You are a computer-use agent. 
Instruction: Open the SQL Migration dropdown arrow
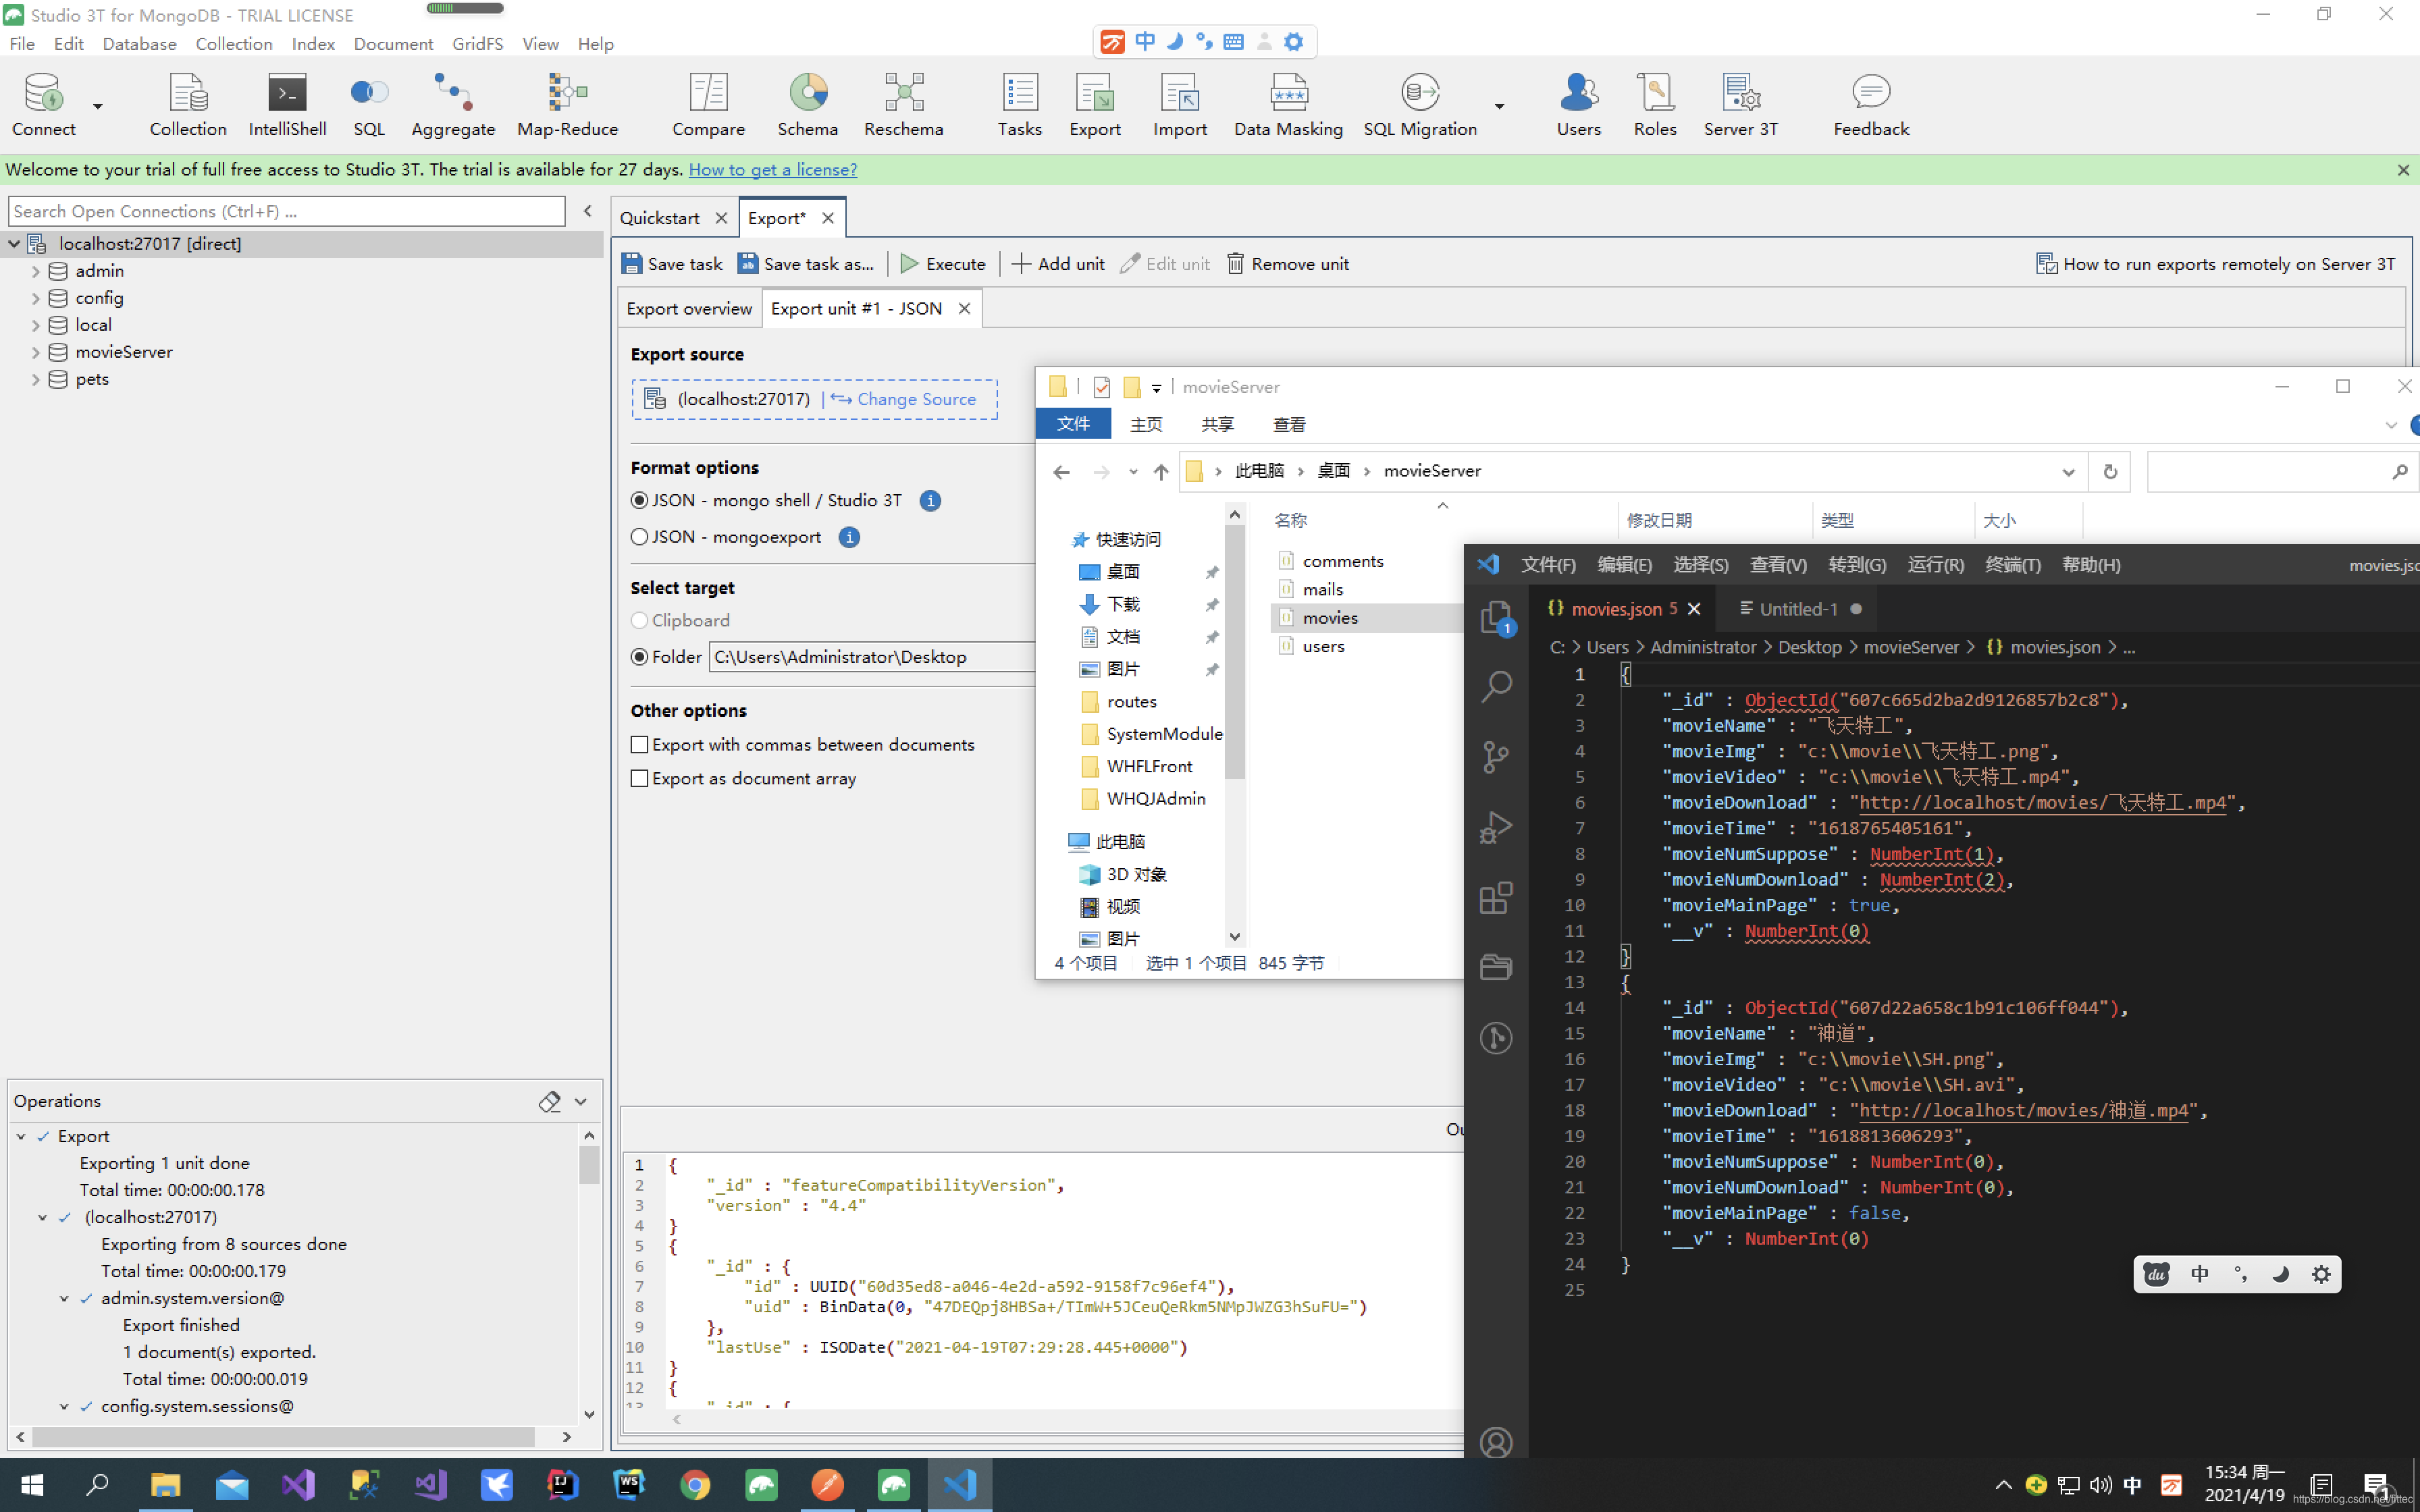(x=1499, y=105)
